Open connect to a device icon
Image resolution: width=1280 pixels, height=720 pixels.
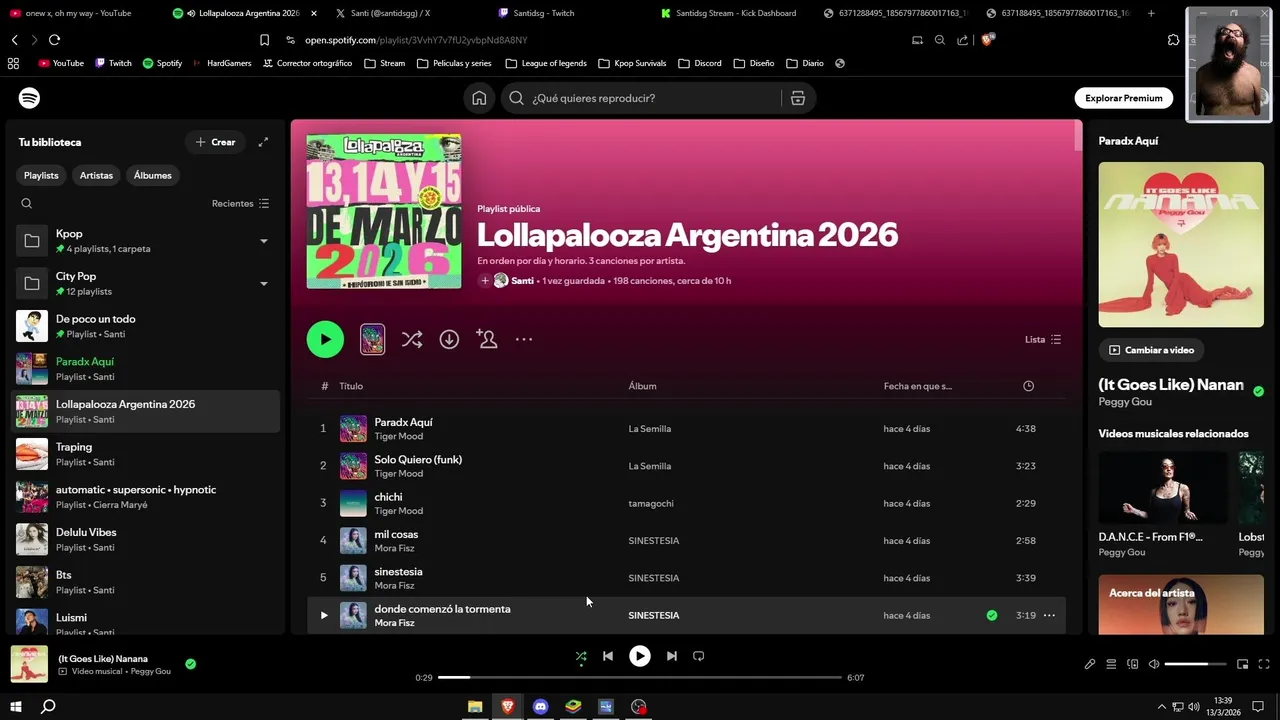[1132, 664]
